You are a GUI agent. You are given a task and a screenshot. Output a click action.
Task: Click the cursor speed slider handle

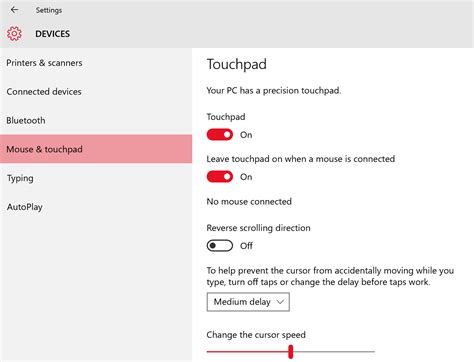click(x=291, y=352)
